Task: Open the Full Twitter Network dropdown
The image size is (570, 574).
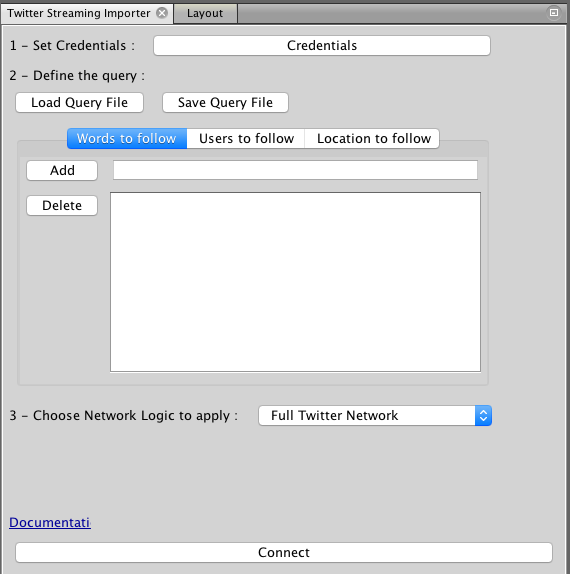Action: pyautogui.click(x=375, y=415)
